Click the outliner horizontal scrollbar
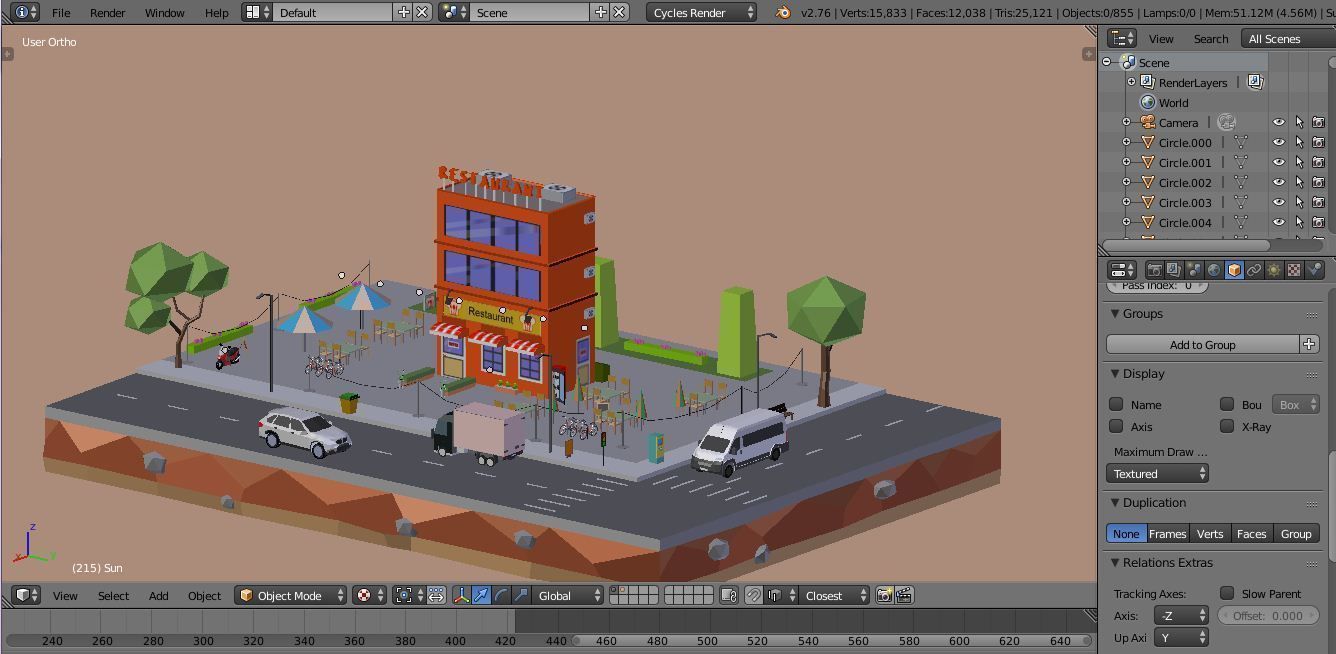 point(1186,245)
